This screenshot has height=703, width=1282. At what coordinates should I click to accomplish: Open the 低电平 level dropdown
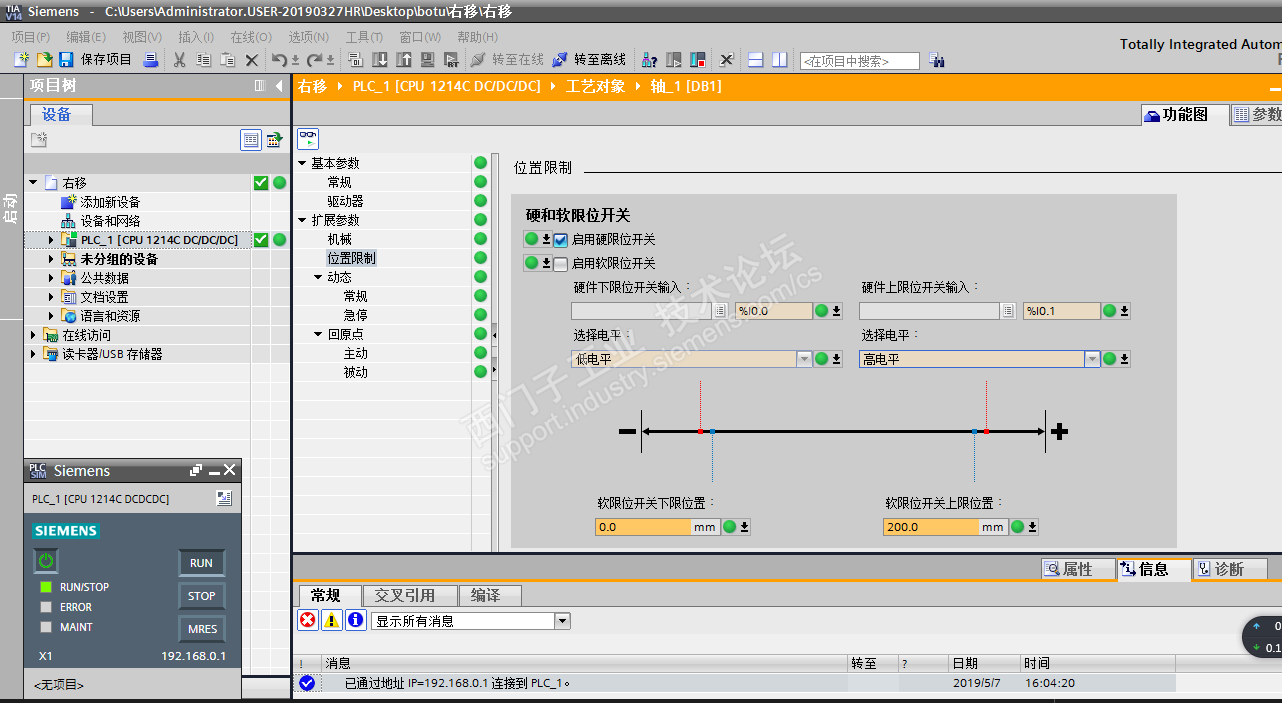(804, 359)
